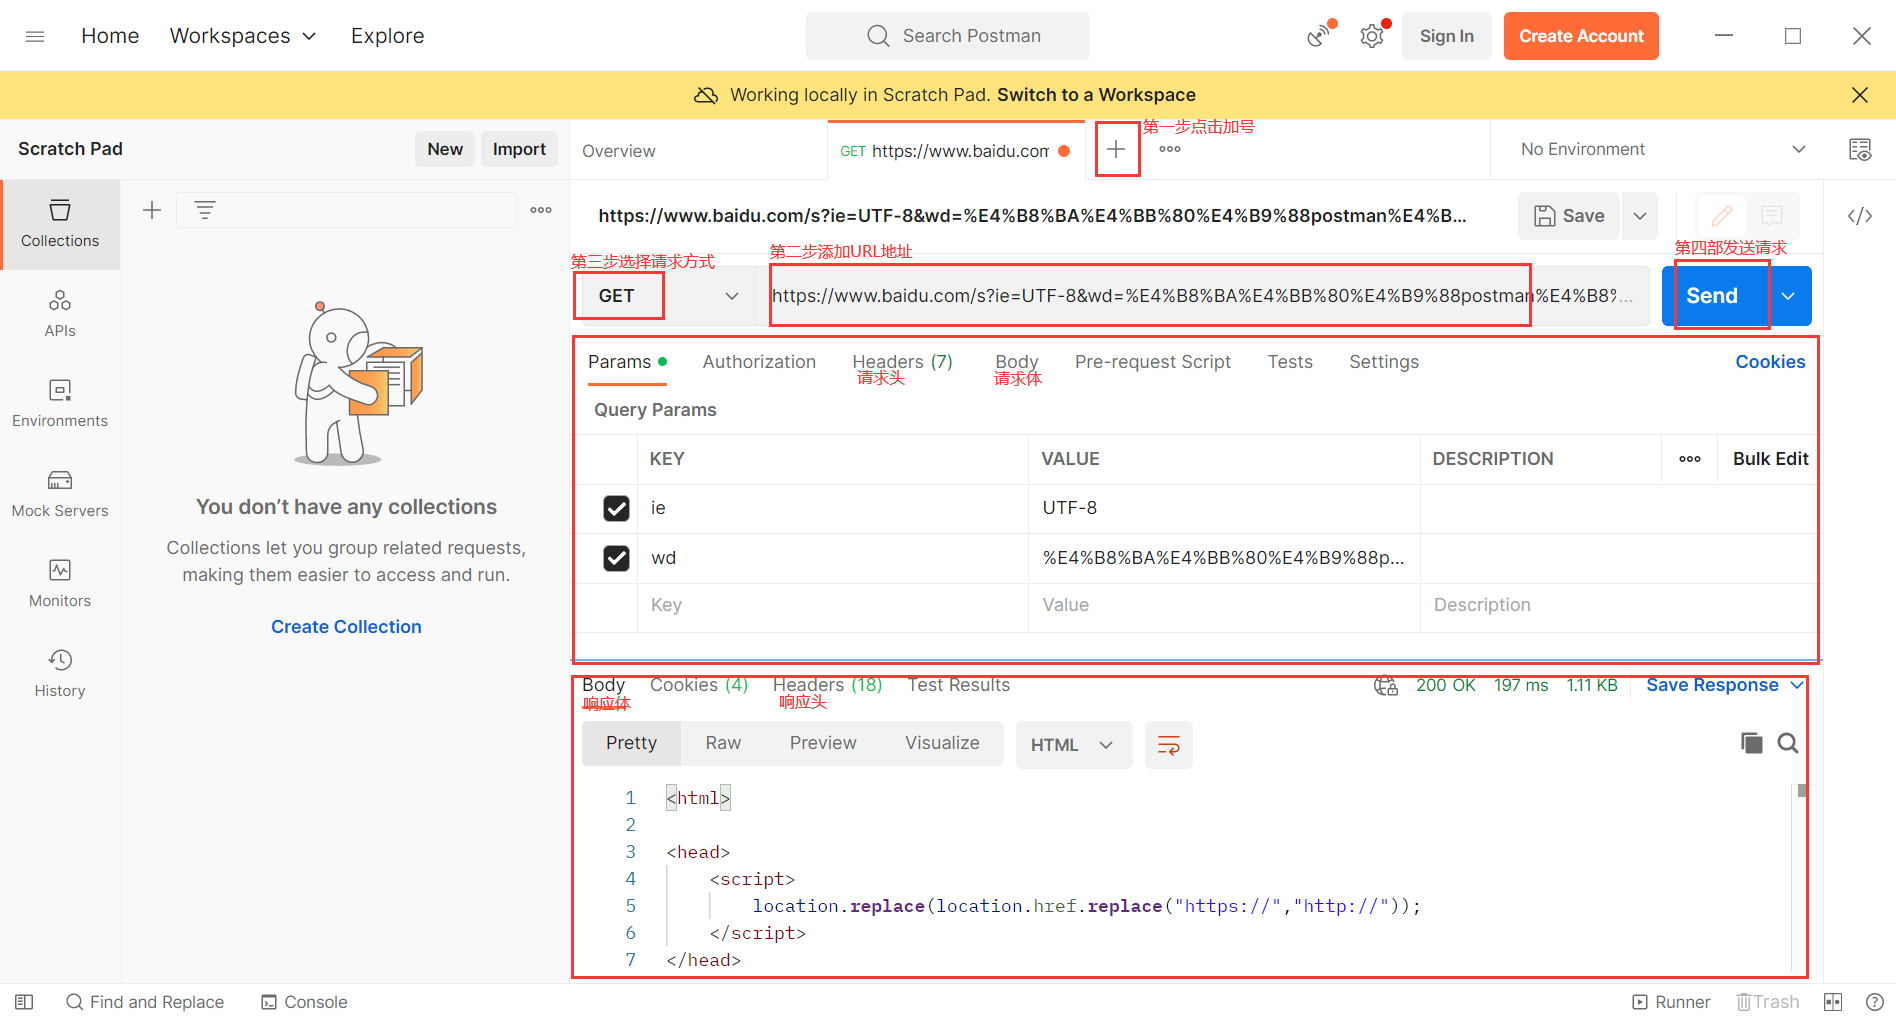Expand the Save options arrow

pyautogui.click(x=1640, y=216)
